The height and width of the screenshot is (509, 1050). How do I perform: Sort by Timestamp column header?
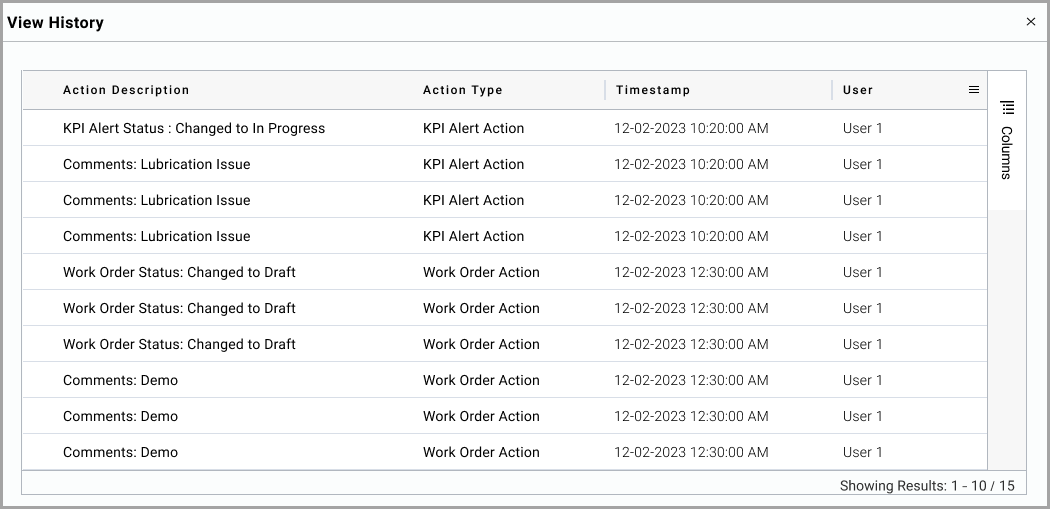click(x=653, y=90)
